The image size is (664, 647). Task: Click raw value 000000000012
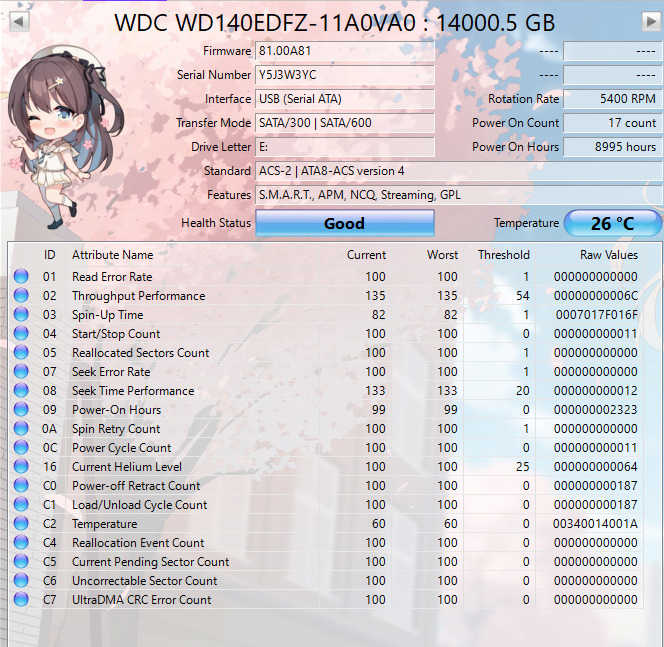pyautogui.click(x=595, y=391)
